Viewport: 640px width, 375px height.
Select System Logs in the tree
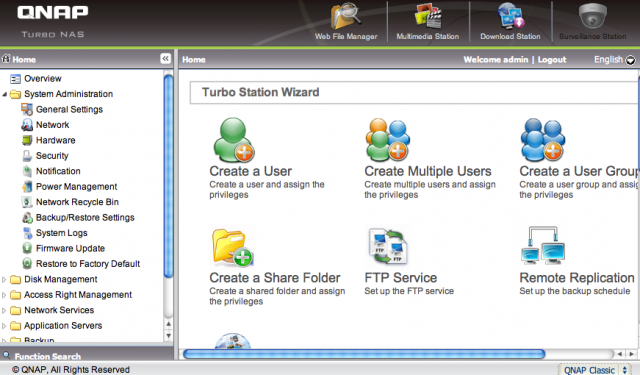(x=61, y=233)
